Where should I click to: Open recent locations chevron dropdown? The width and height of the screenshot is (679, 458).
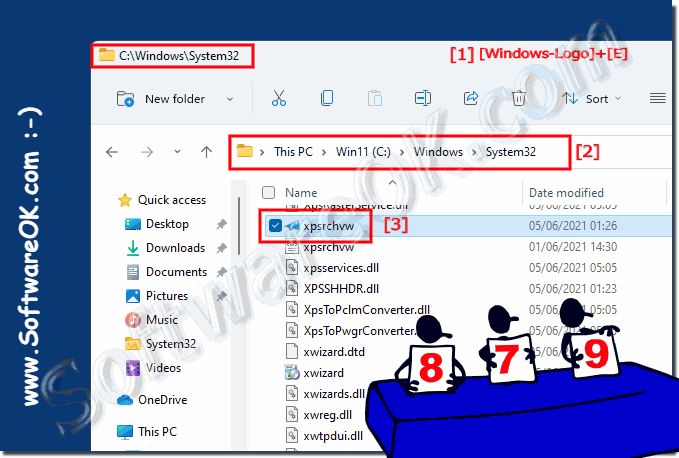pos(177,152)
